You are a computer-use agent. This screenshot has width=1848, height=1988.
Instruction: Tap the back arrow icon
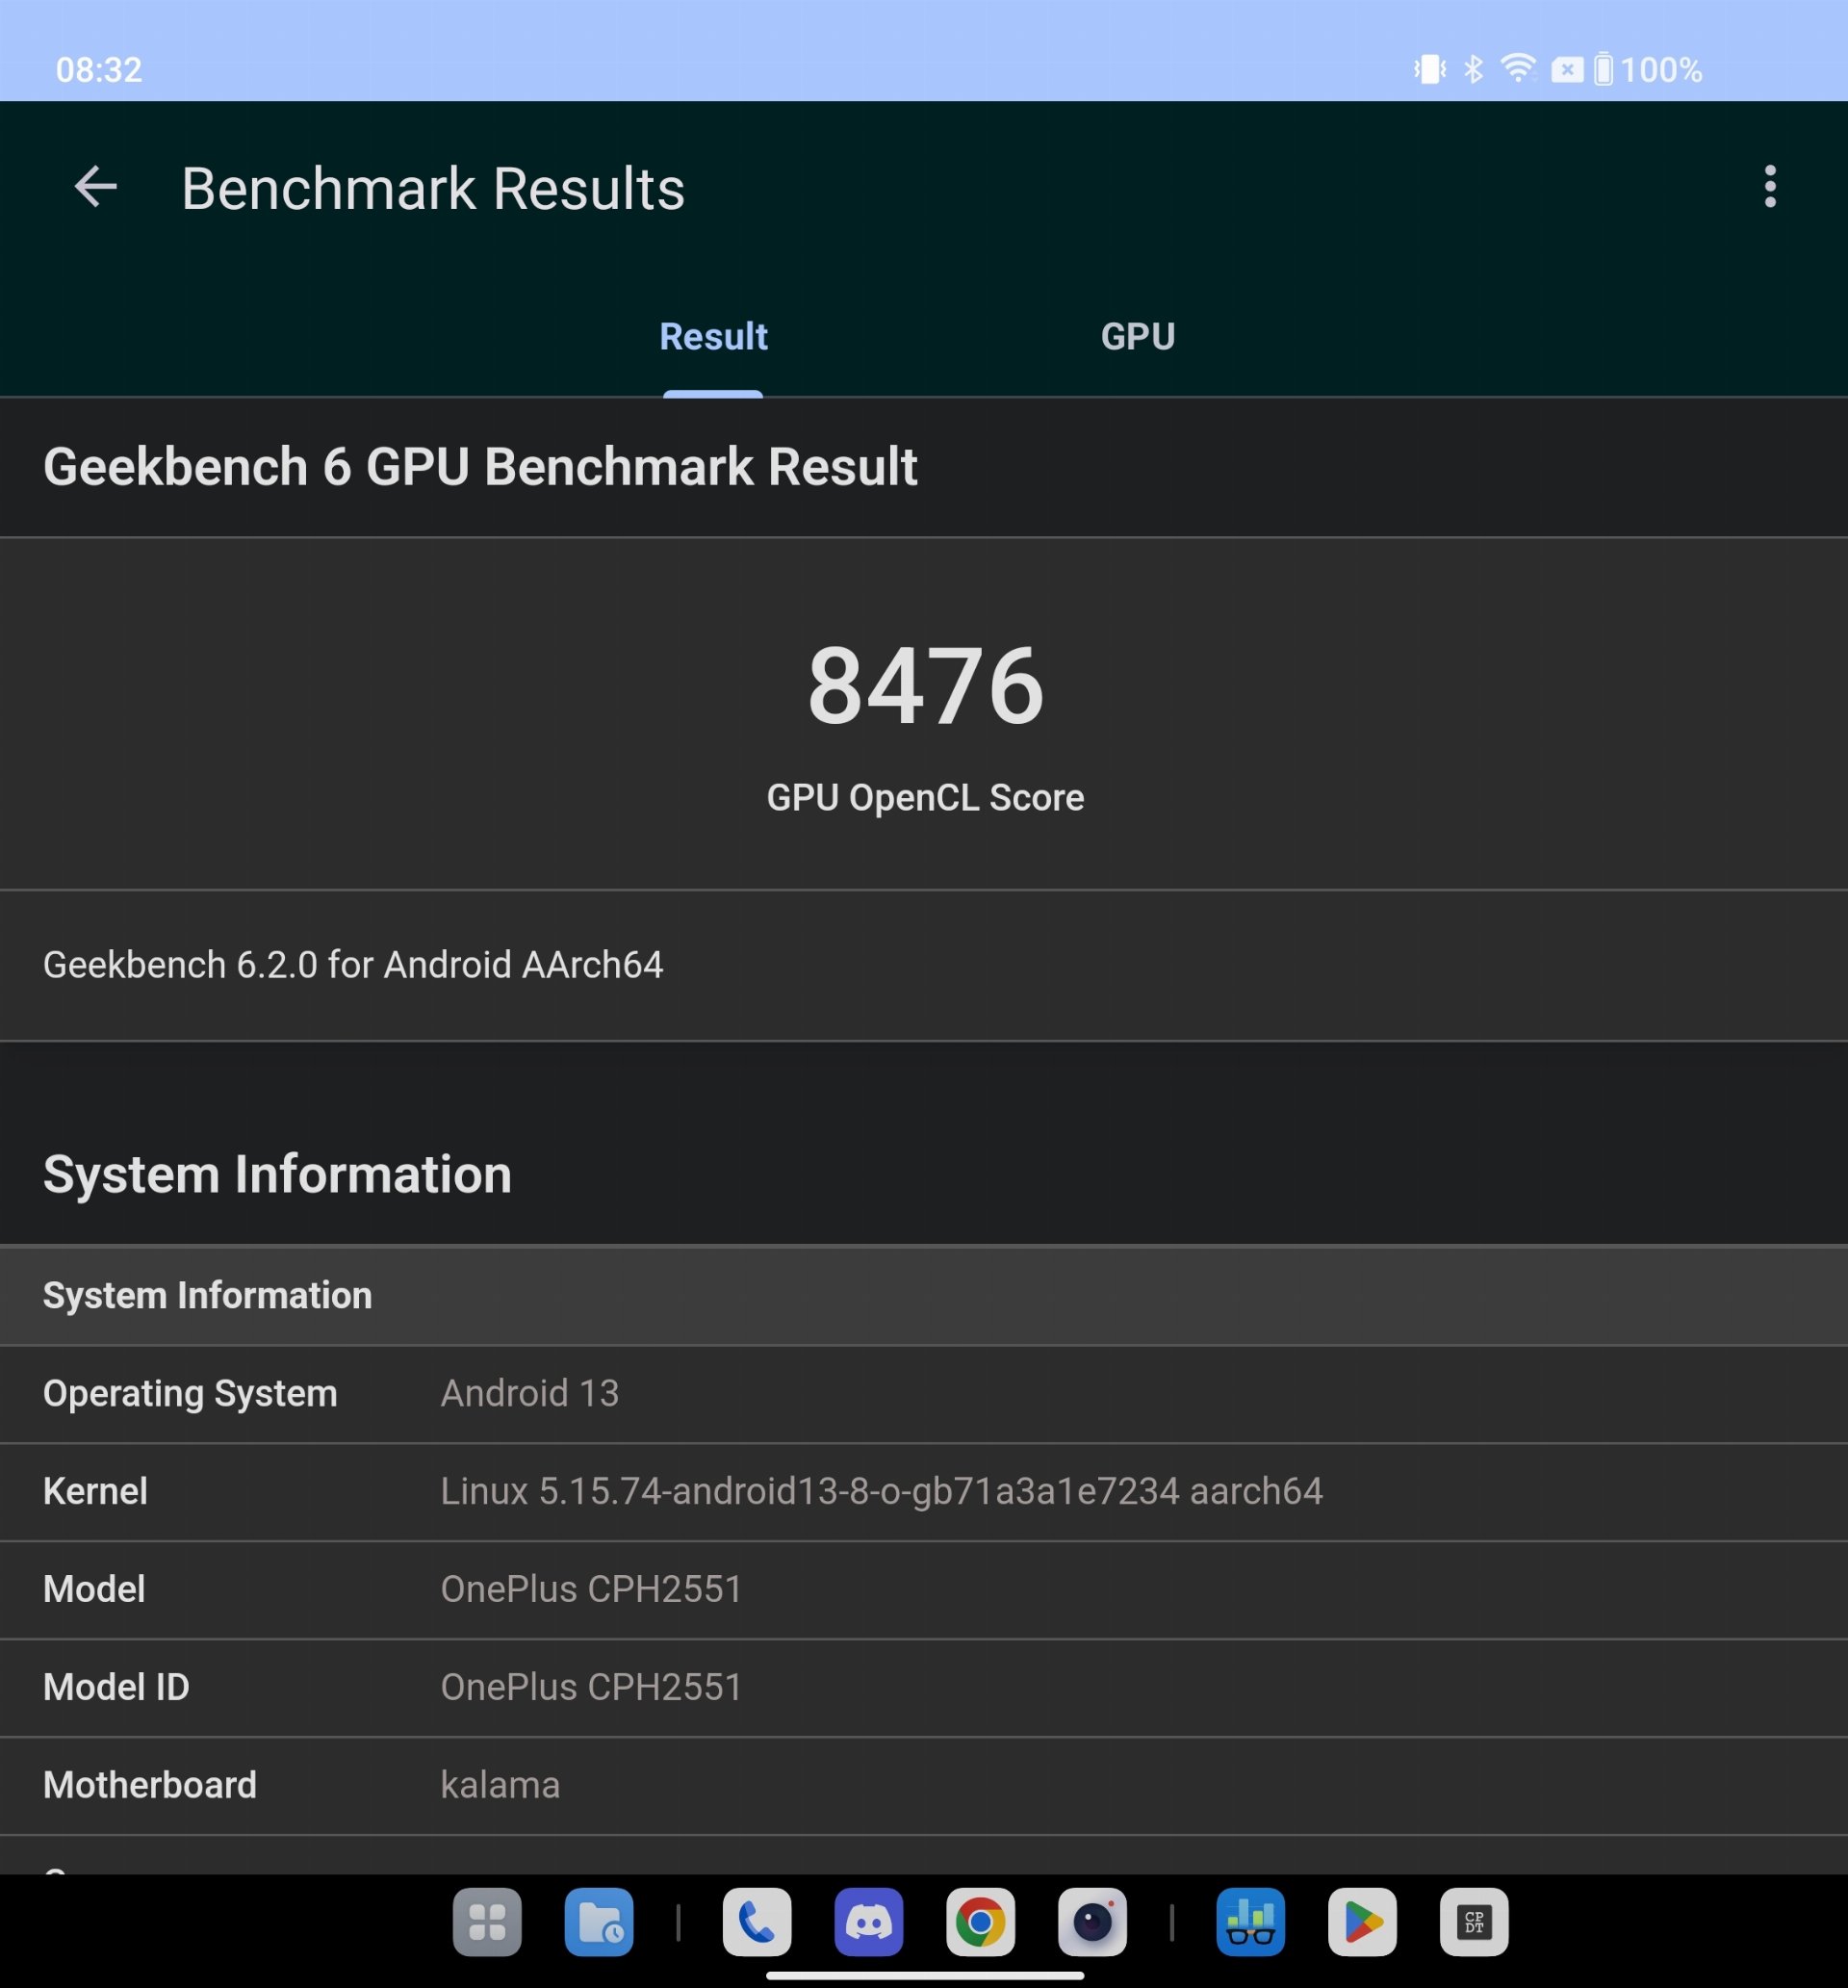coord(96,187)
